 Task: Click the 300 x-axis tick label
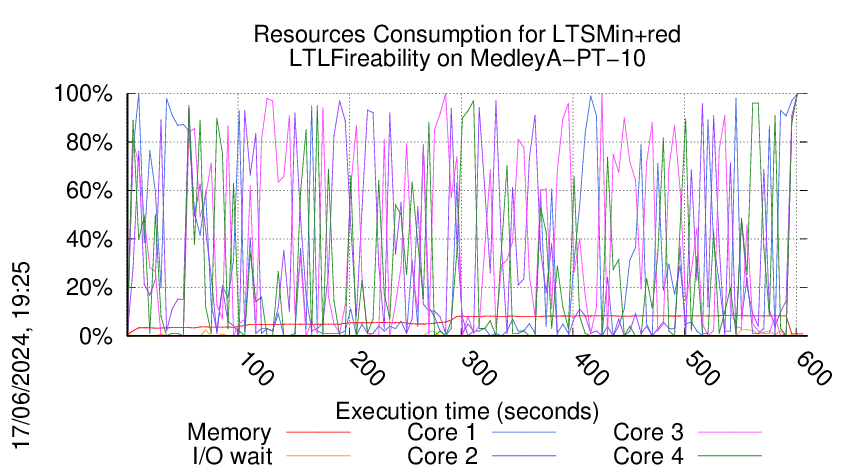[x=479, y=369]
